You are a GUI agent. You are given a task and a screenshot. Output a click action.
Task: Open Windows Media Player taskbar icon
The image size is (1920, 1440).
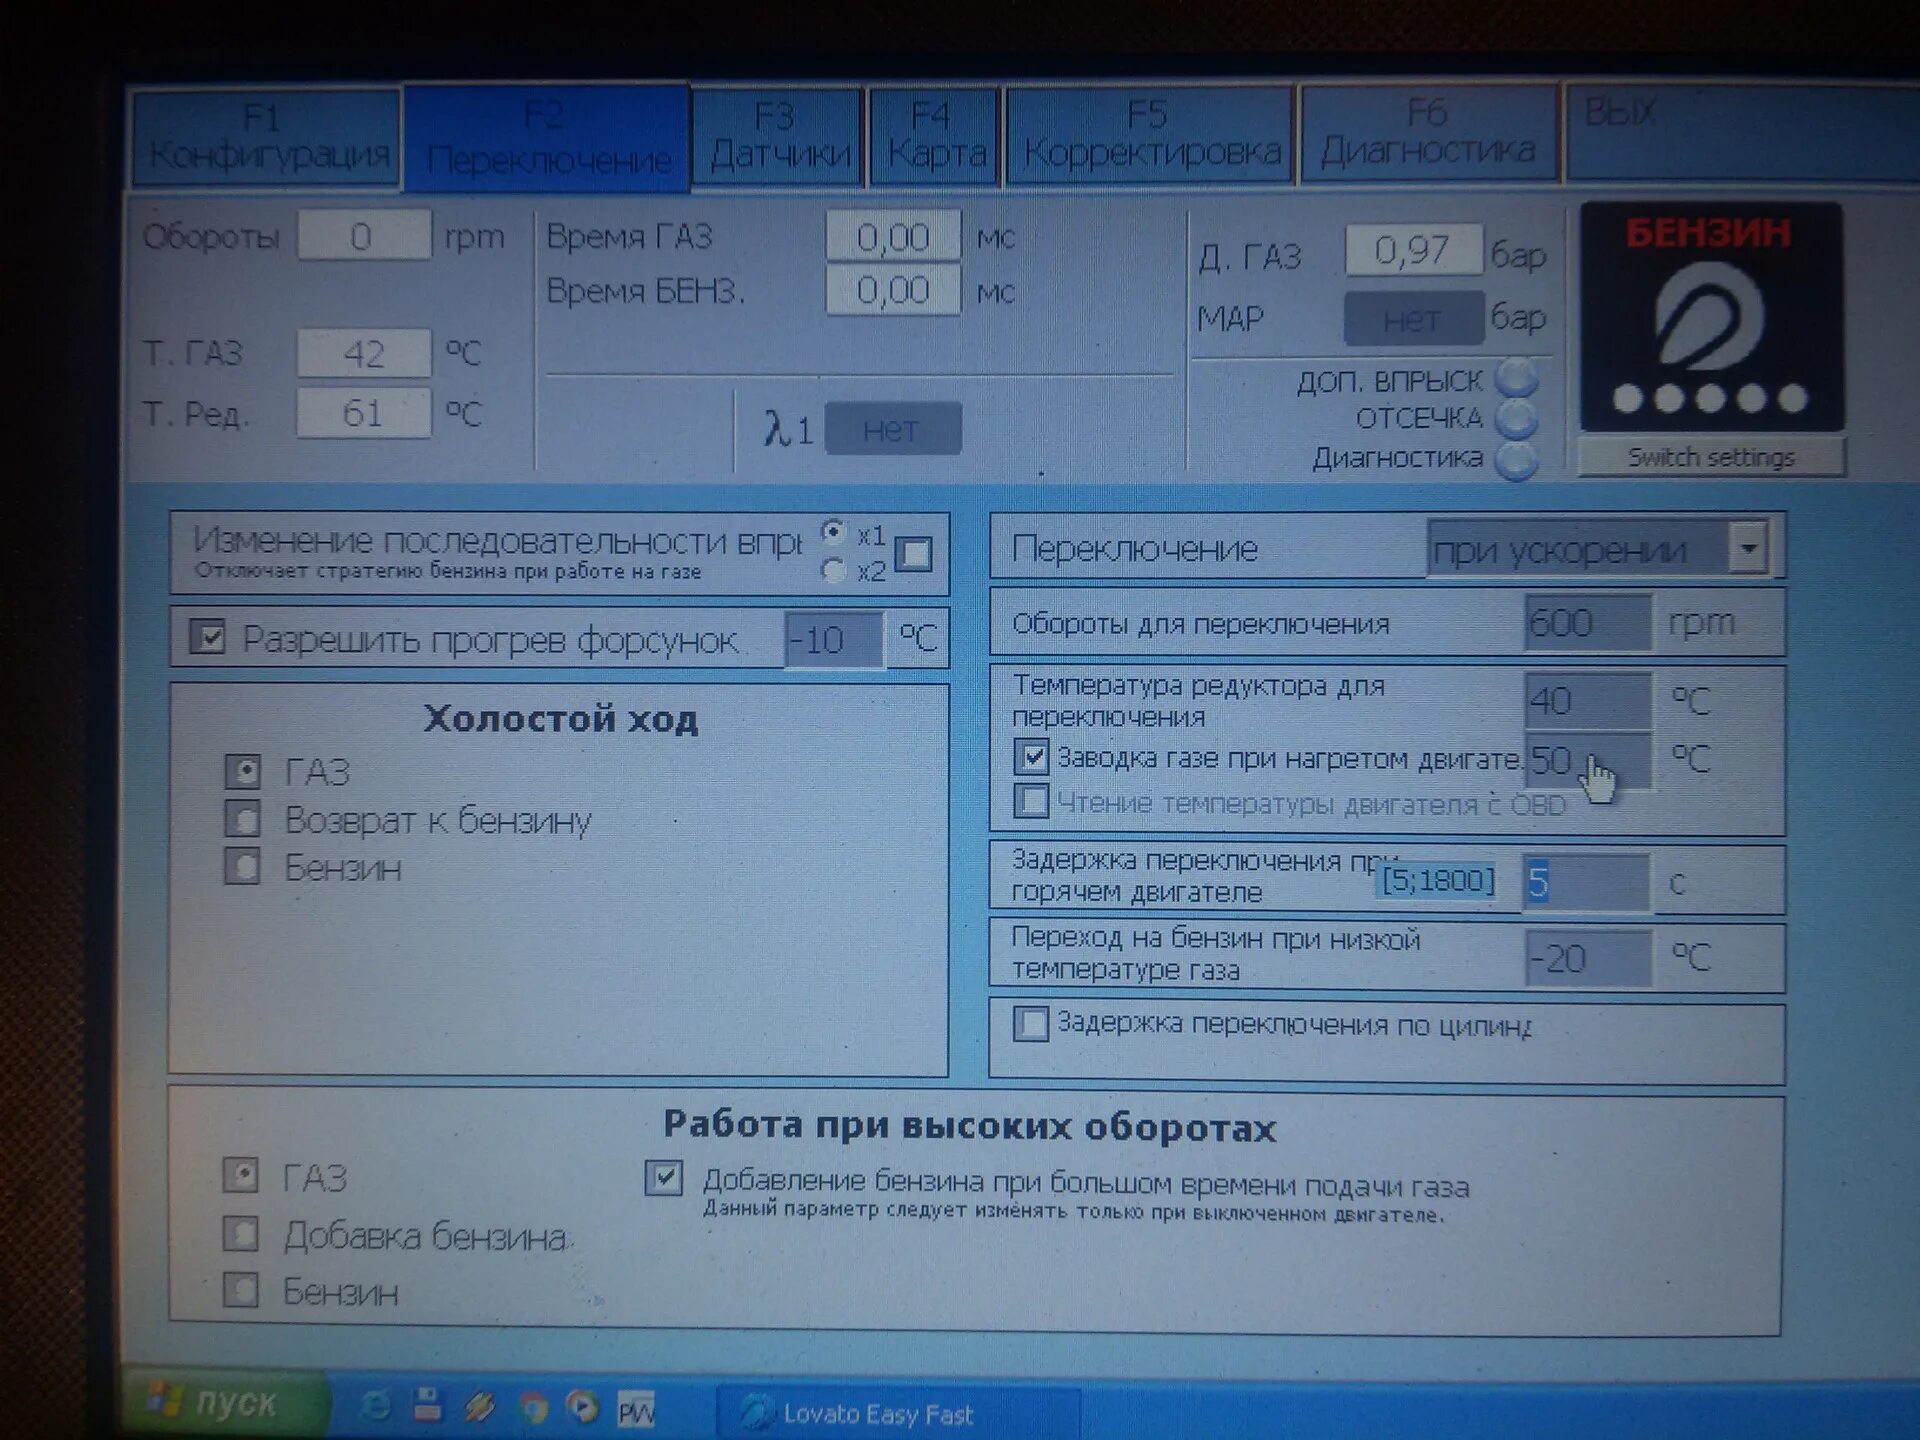(583, 1407)
